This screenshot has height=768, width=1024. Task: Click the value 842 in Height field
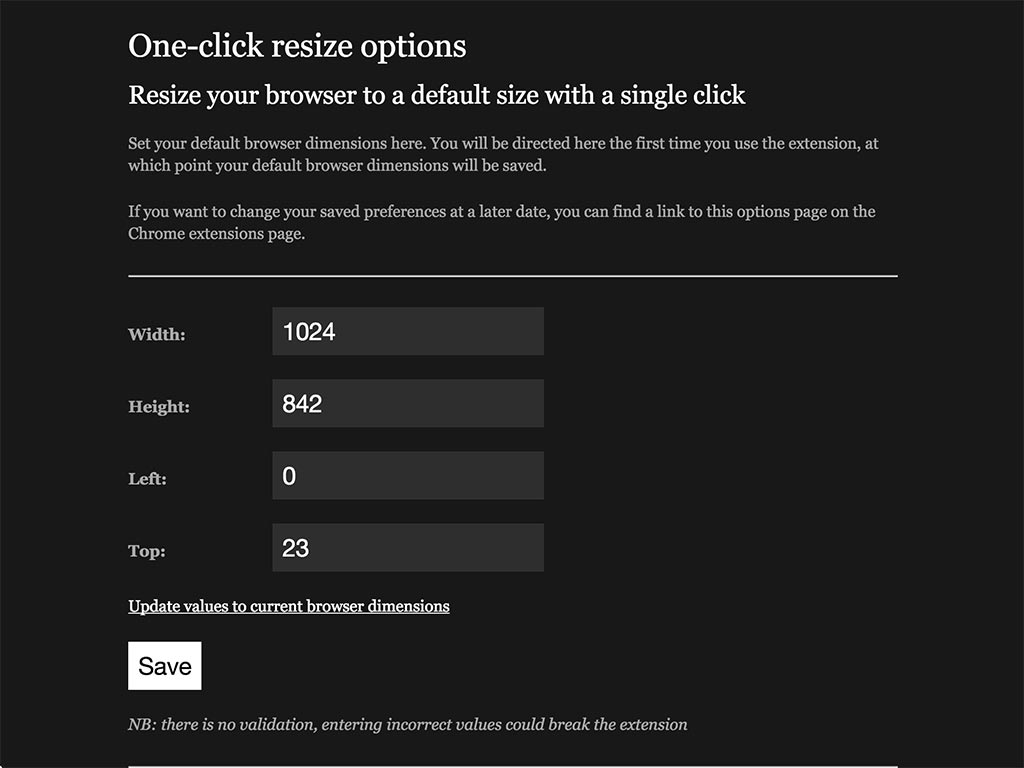click(x=299, y=403)
